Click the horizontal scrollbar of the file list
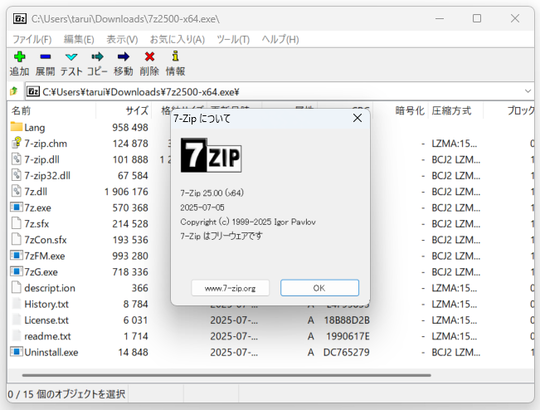Screen dimensions: 540x410 click(226, 375)
